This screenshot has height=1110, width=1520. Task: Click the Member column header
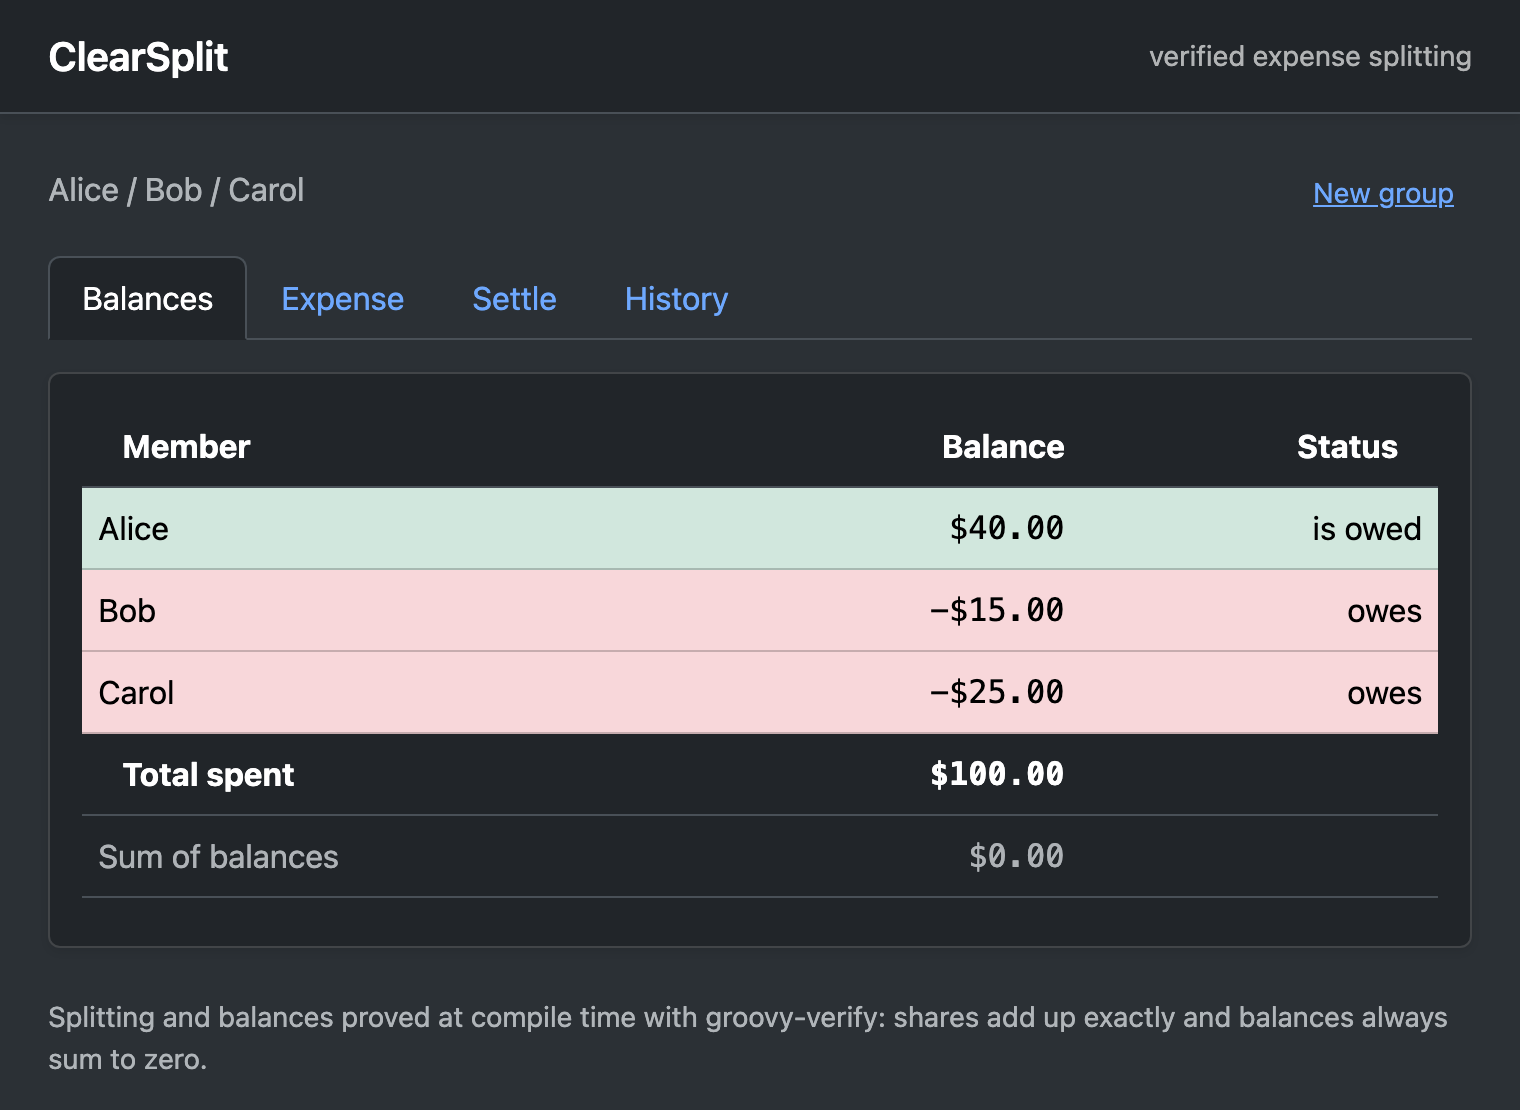[x=186, y=447]
